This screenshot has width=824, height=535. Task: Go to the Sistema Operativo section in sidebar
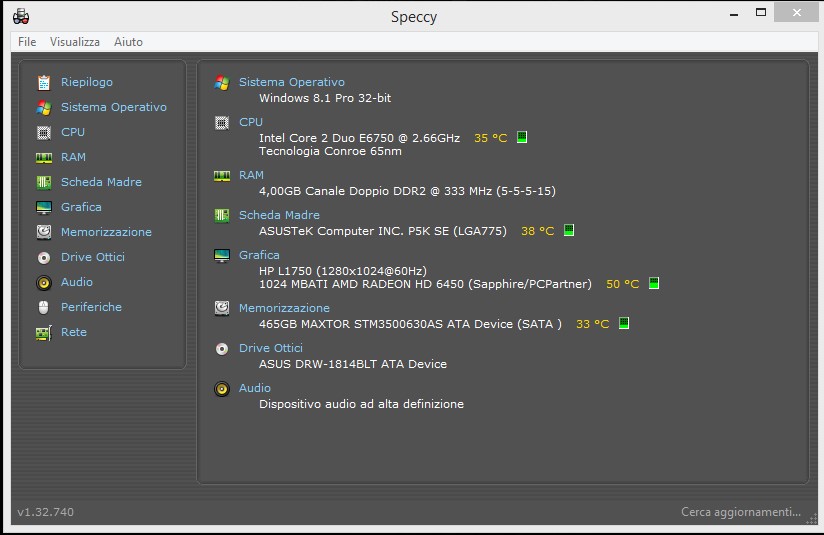pos(114,107)
